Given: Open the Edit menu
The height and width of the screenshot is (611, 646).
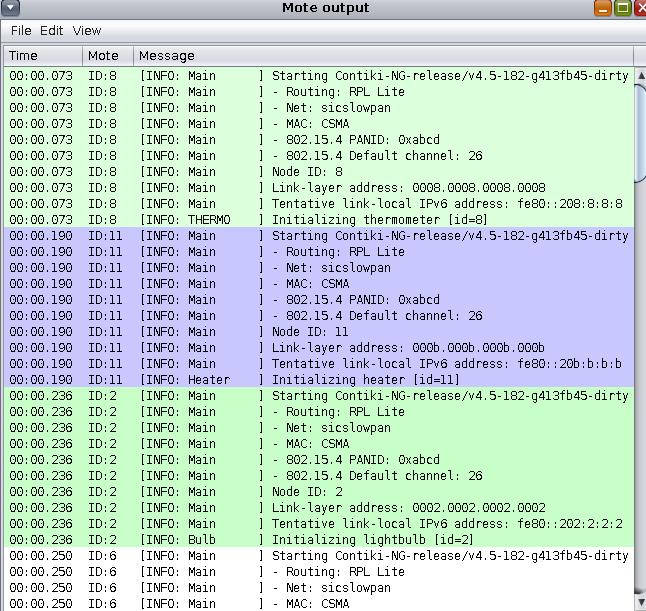Looking at the screenshot, I should pos(51,31).
